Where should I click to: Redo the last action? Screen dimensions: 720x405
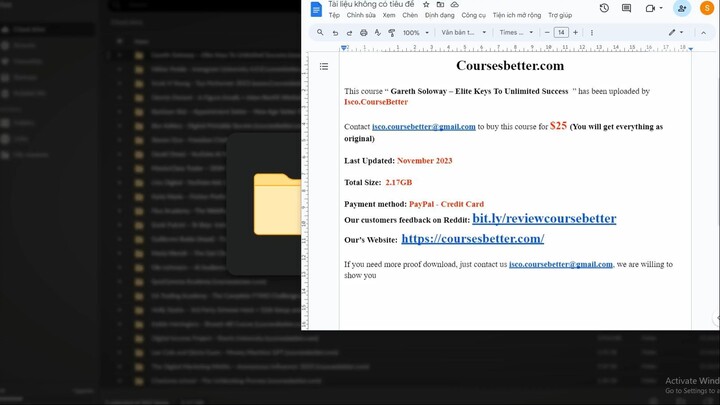pyautogui.click(x=349, y=33)
